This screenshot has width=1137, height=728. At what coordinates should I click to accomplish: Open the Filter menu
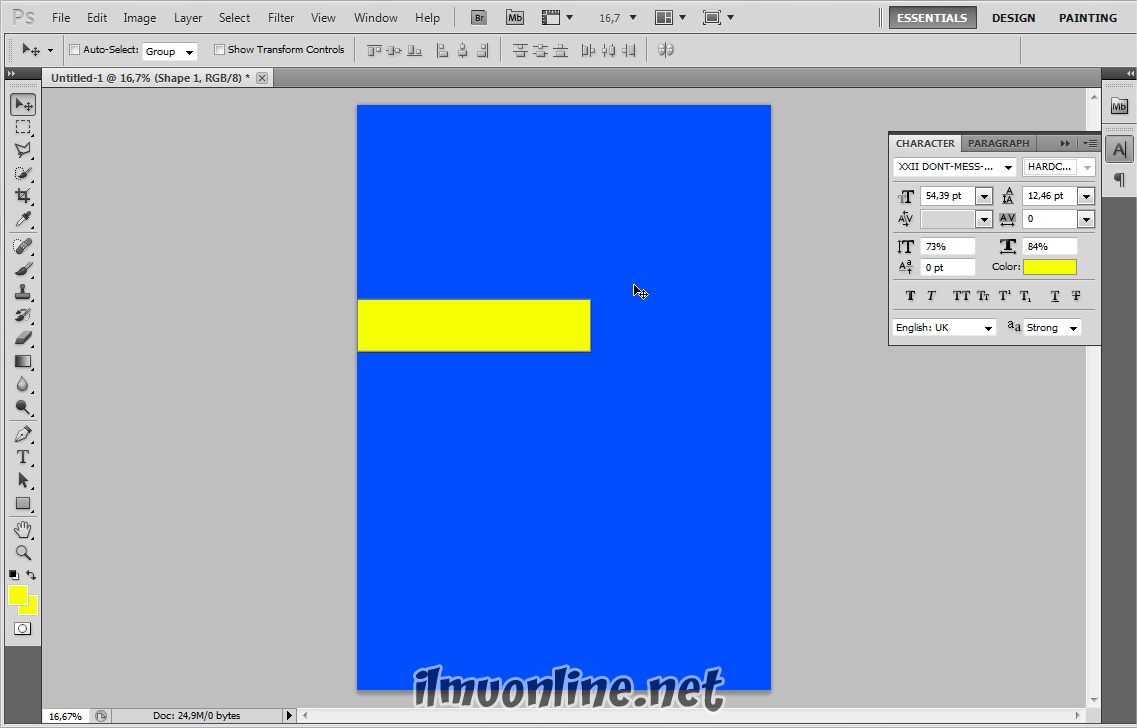[281, 18]
